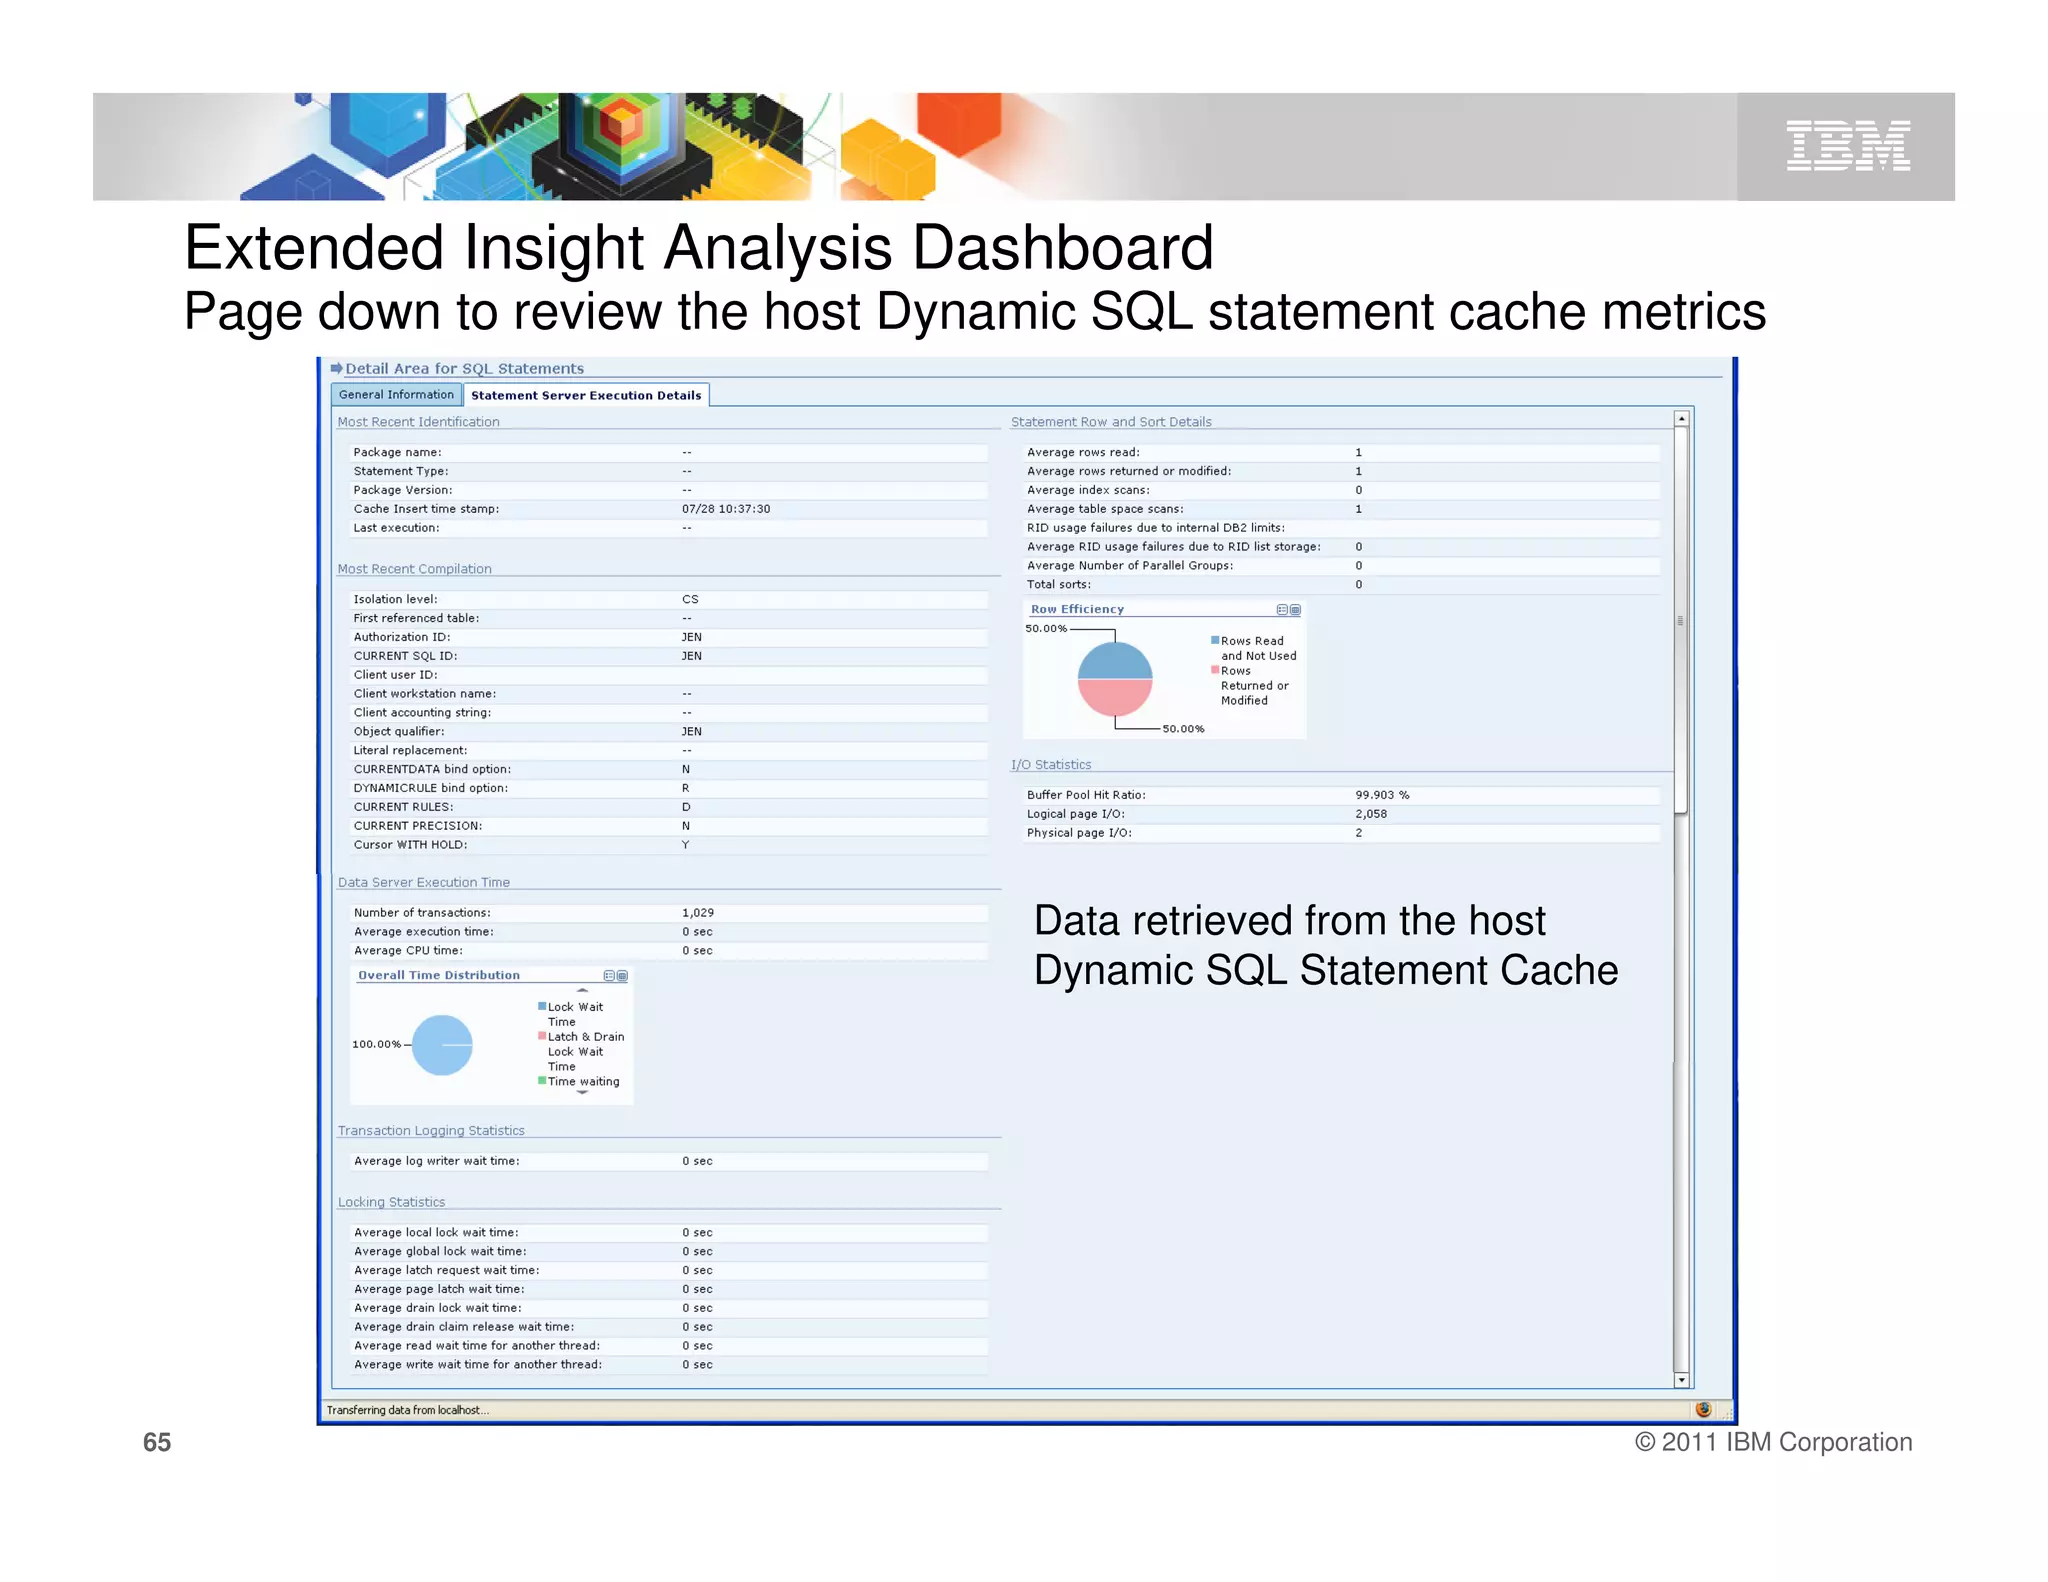
Task: Click the Lock Wait Time legend swatch
Action: click(x=542, y=1006)
